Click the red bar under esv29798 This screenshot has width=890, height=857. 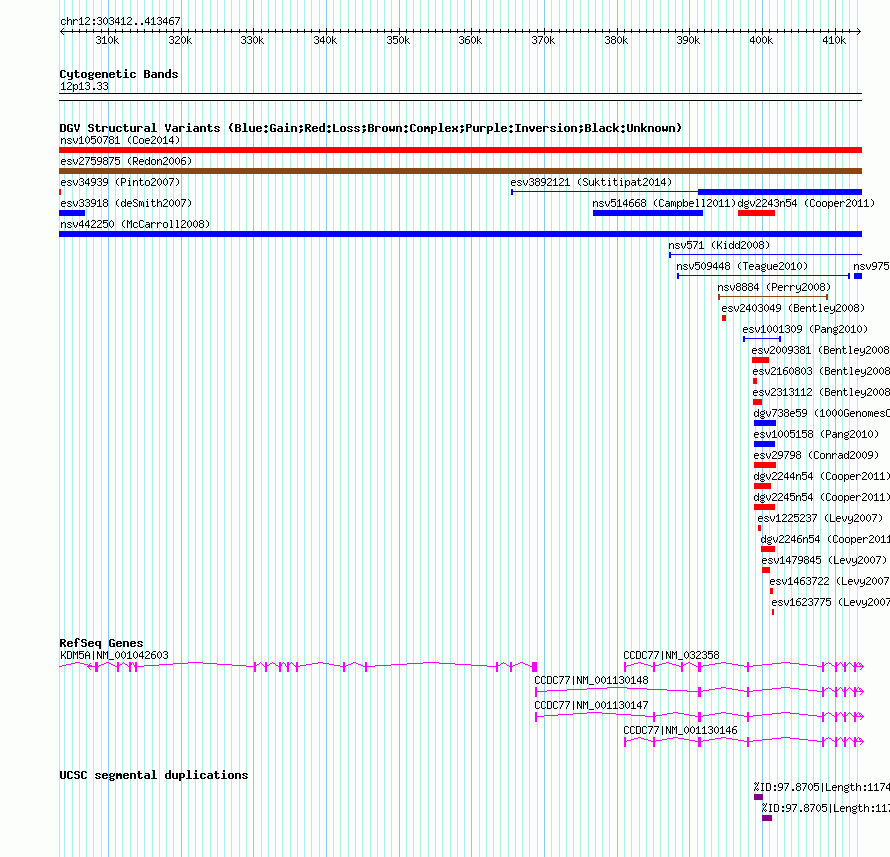[x=765, y=465]
